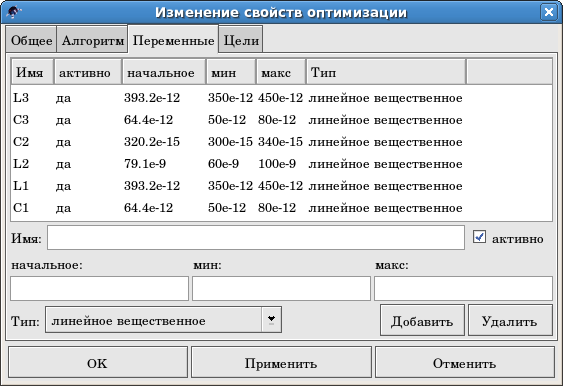This screenshot has height=386, width=563.
Task: Close the optimization properties dialog
Action: (549, 12)
